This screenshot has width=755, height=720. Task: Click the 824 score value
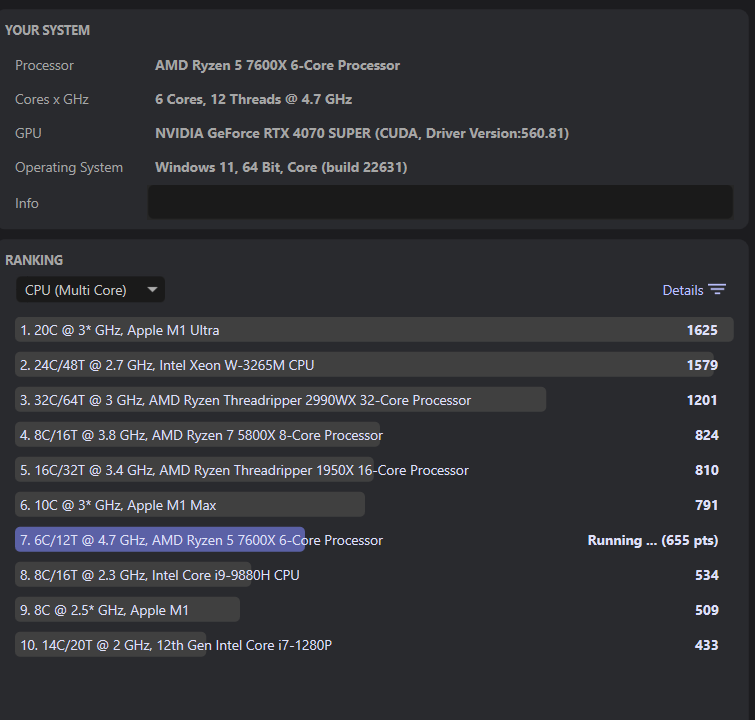[x=706, y=435]
